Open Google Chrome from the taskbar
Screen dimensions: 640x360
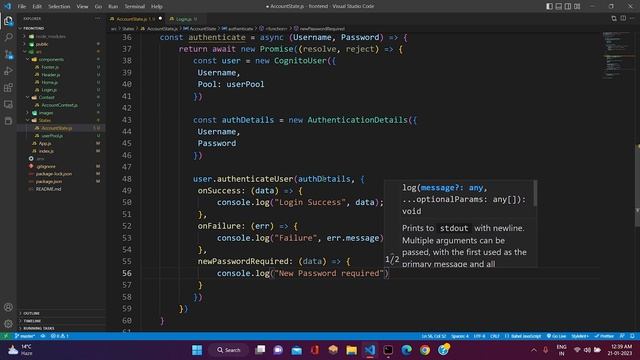coord(425,350)
